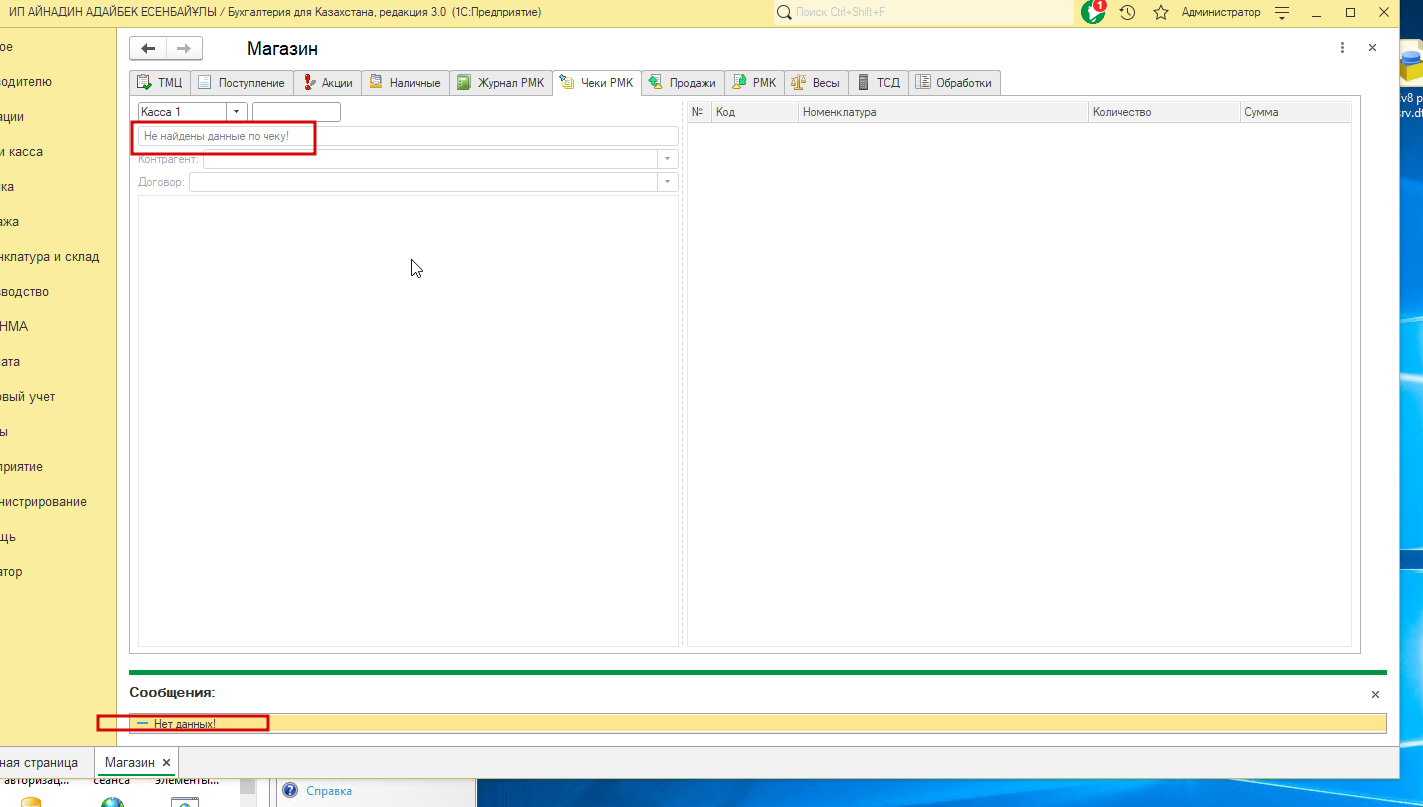
Task: Click the Поступление tab document icon
Action: coord(205,83)
